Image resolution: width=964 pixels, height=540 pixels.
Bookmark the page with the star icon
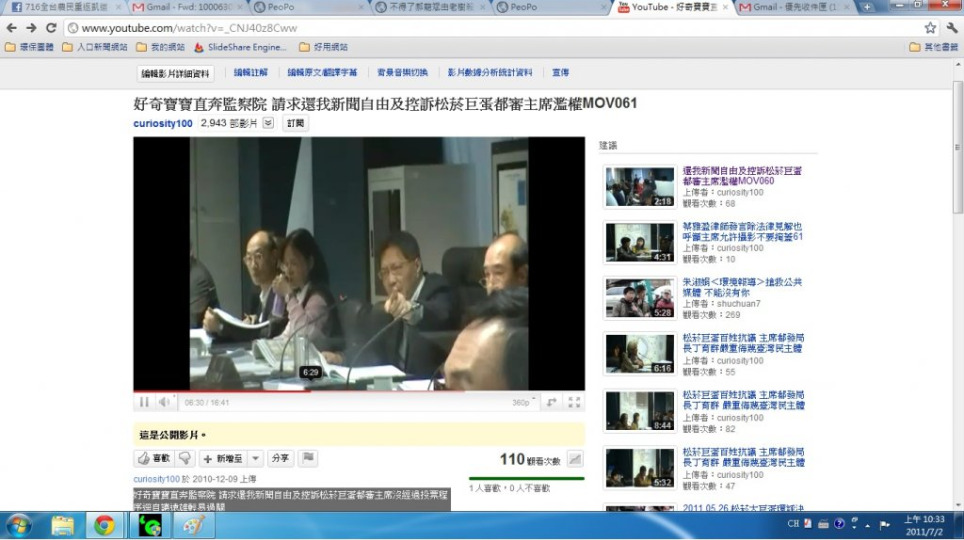click(x=930, y=28)
